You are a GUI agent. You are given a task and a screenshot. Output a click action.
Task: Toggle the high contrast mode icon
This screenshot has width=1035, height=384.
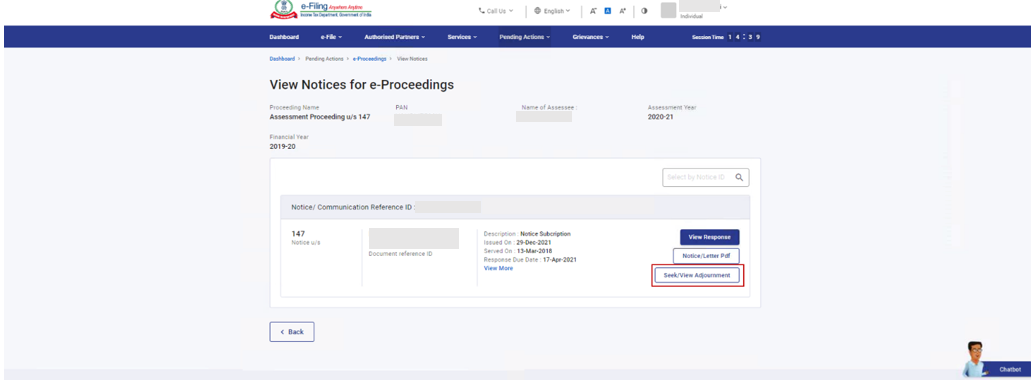tap(644, 11)
